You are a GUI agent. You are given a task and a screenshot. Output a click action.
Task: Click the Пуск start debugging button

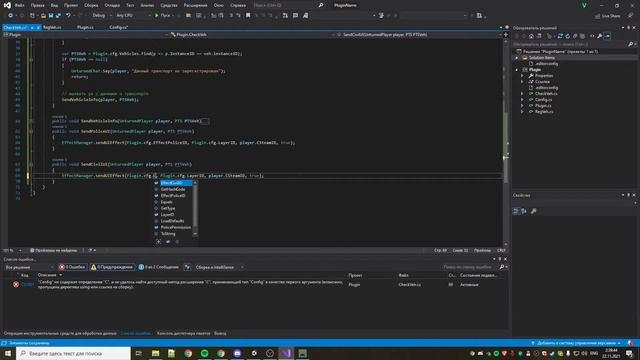coord(163,16)
